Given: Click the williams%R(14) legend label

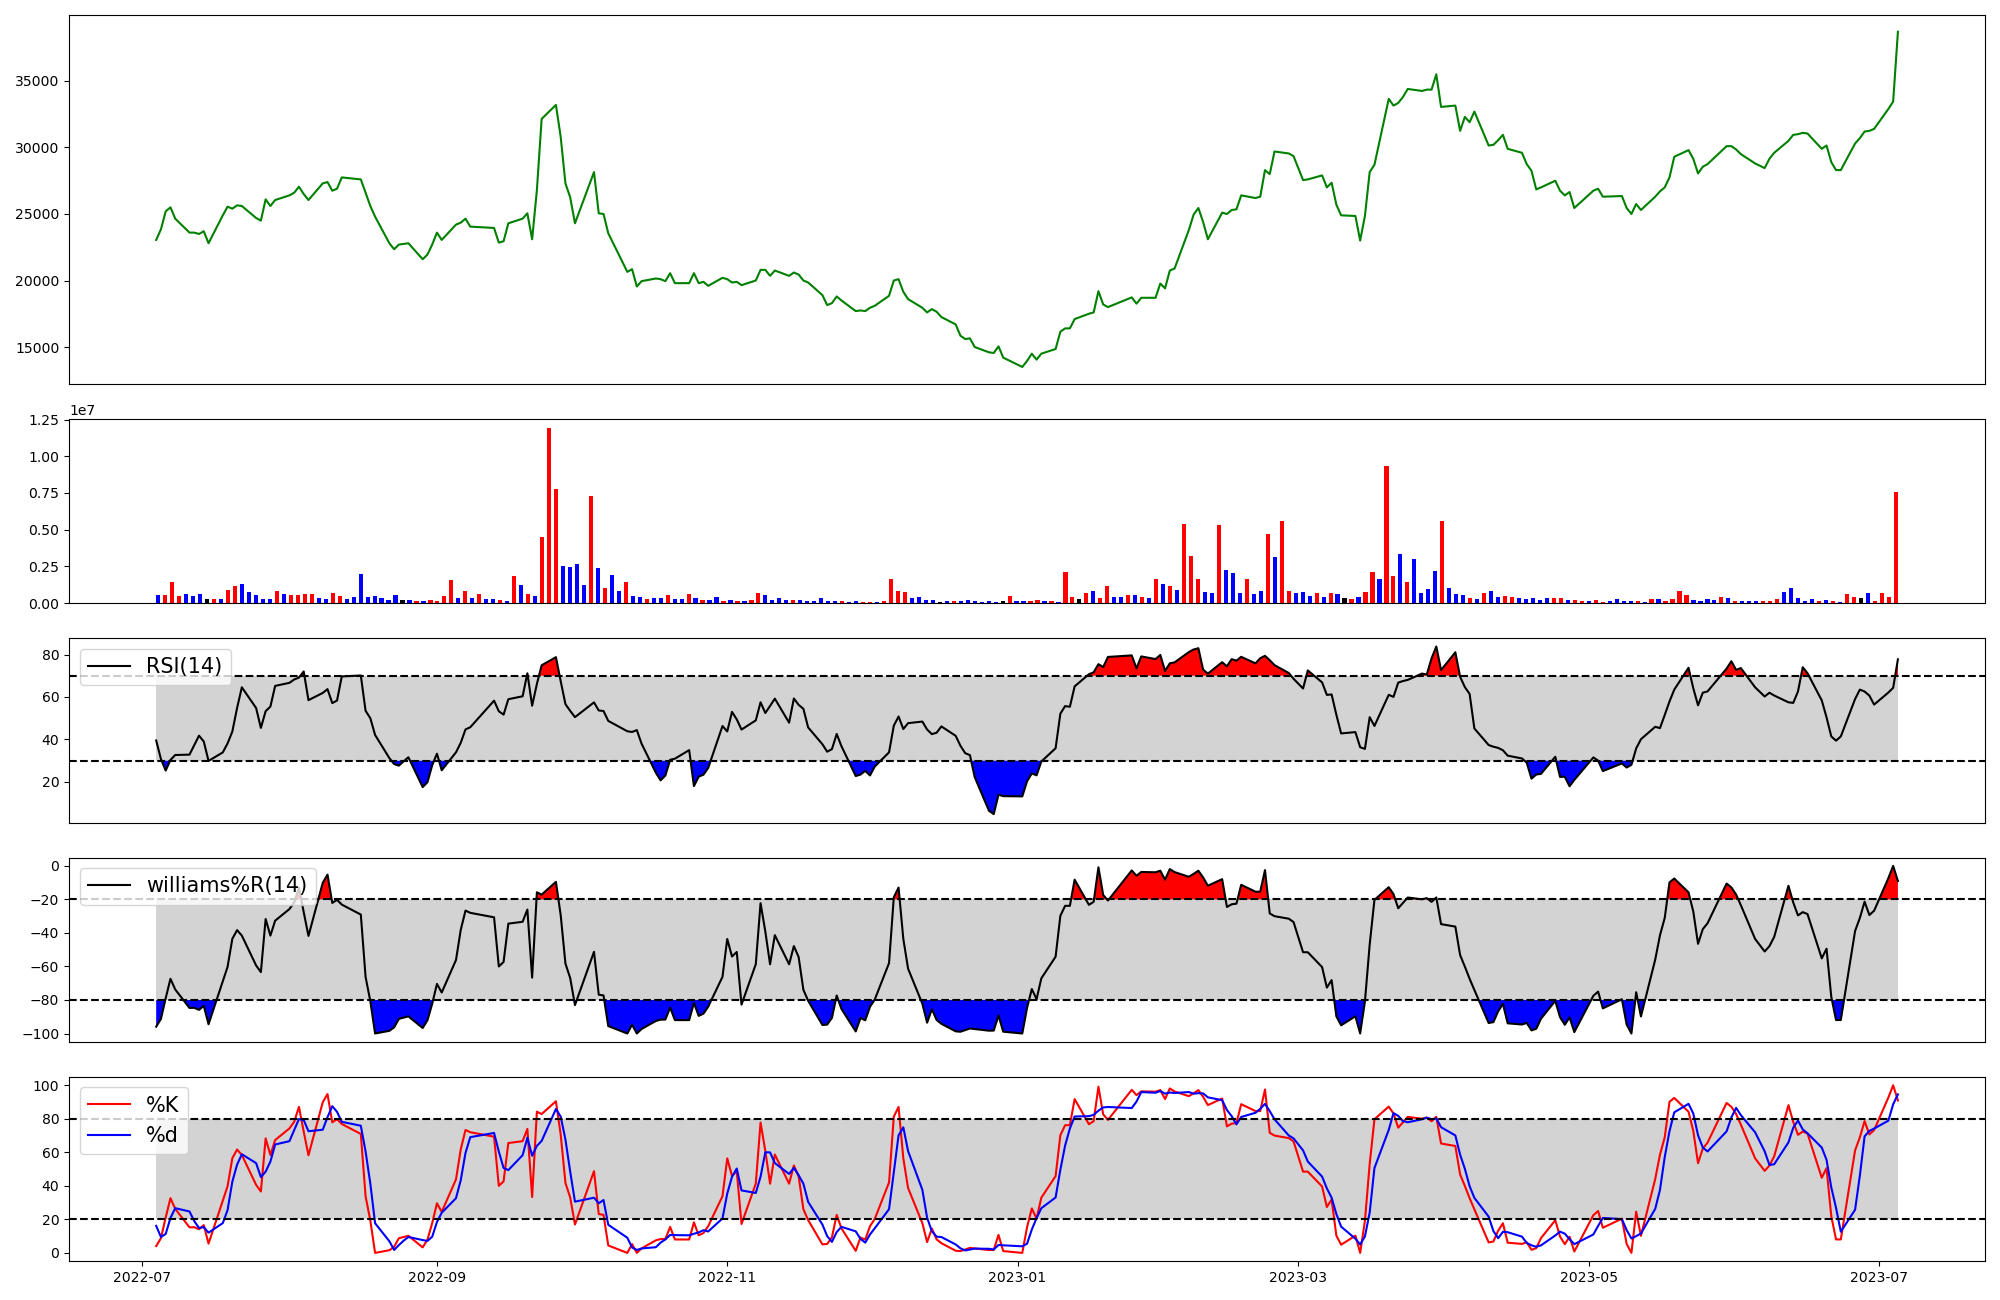Looking at the screenshot, I should coord(226,885).
